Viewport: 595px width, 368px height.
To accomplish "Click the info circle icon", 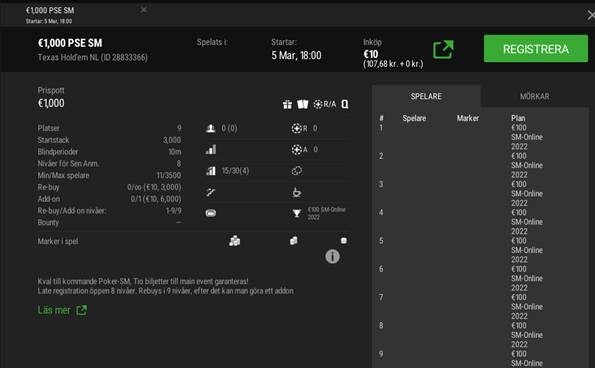I will click(x=332, y=256).
